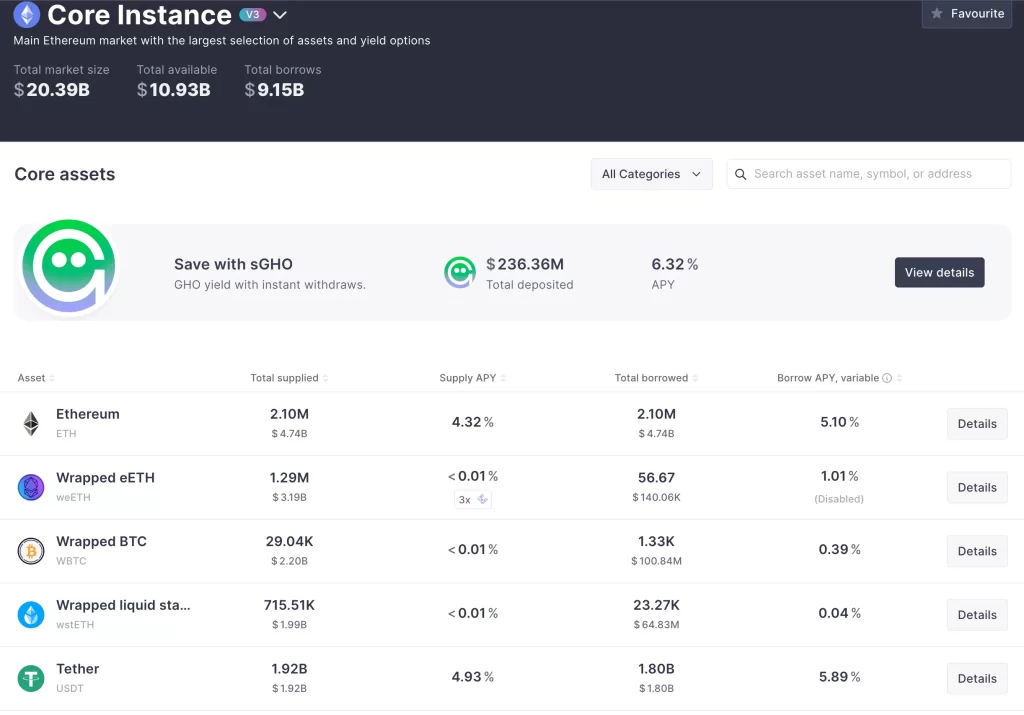The width and height of the screenshot is (1024, 715).
Task: Click Ethereum Borrow APY 5.10%
Action: [x=839, y=422]
